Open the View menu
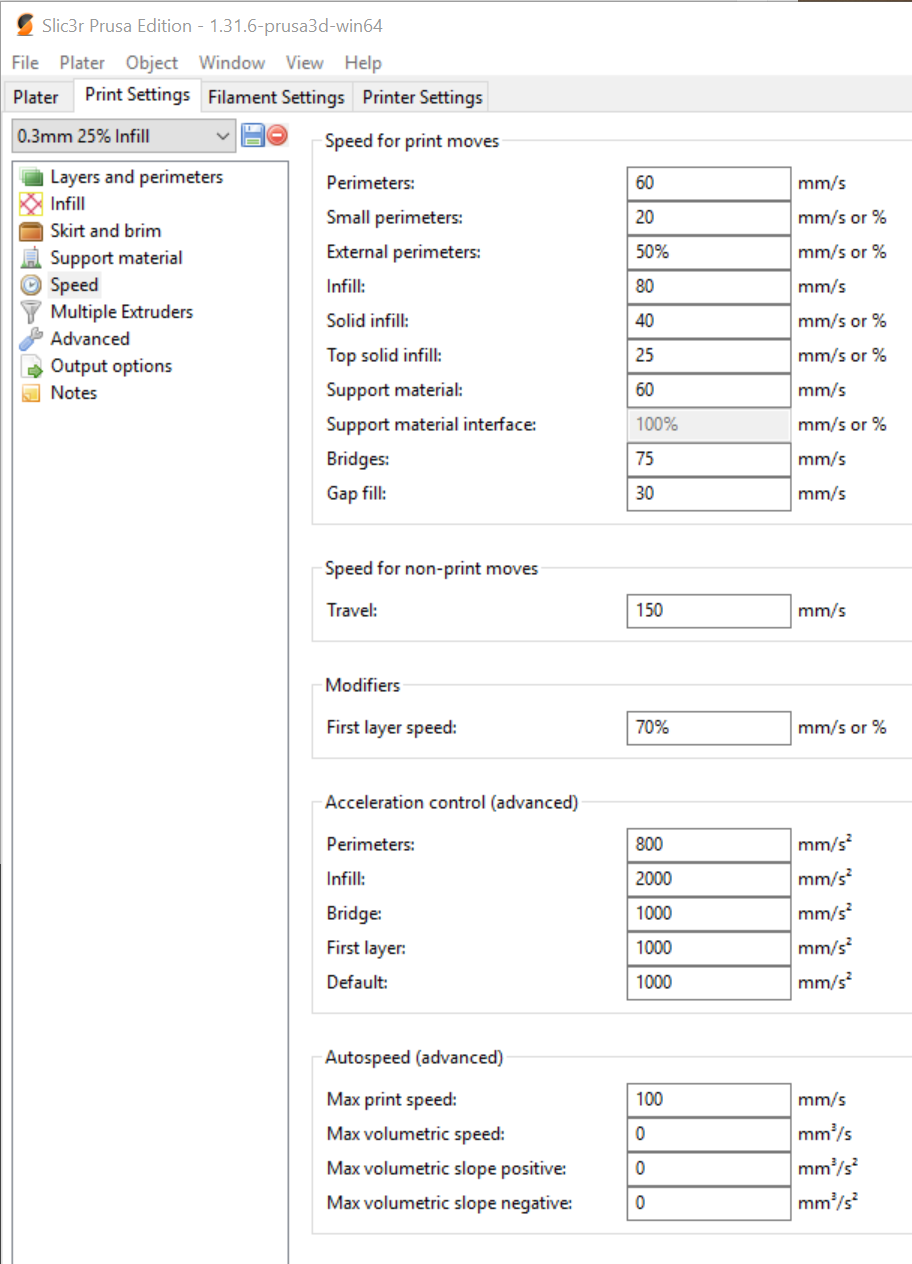912x1264 pixels. click(x=304, y=62)
